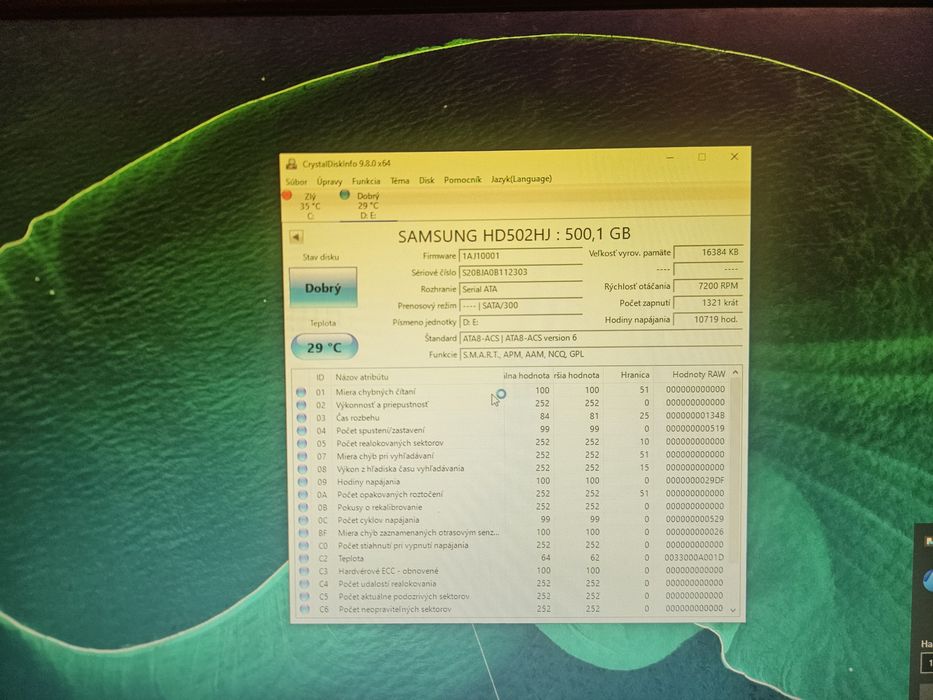Image resolution: width=933 pixels, height=700 pixels.
Task: Open the Jazyk(Language) menu
Action: click(521, 179)
